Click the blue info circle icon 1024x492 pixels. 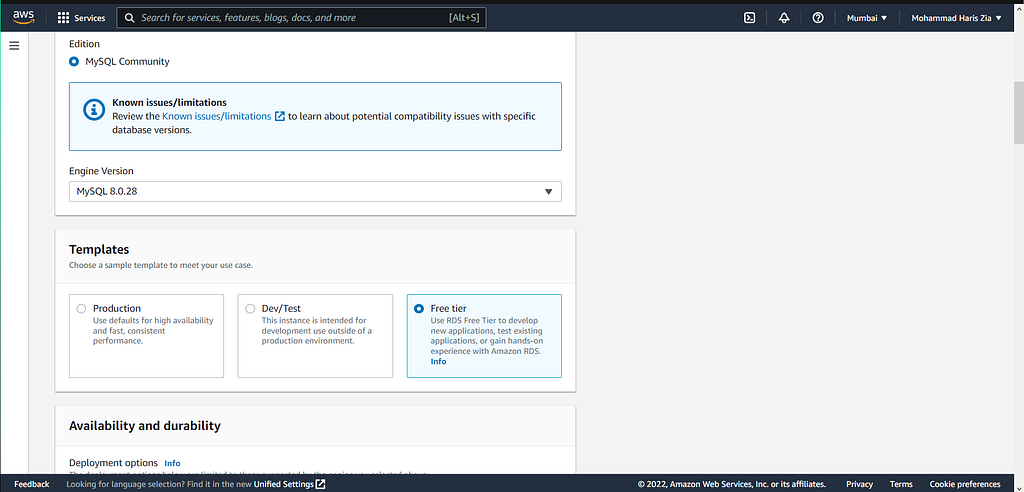coord(94,110)
